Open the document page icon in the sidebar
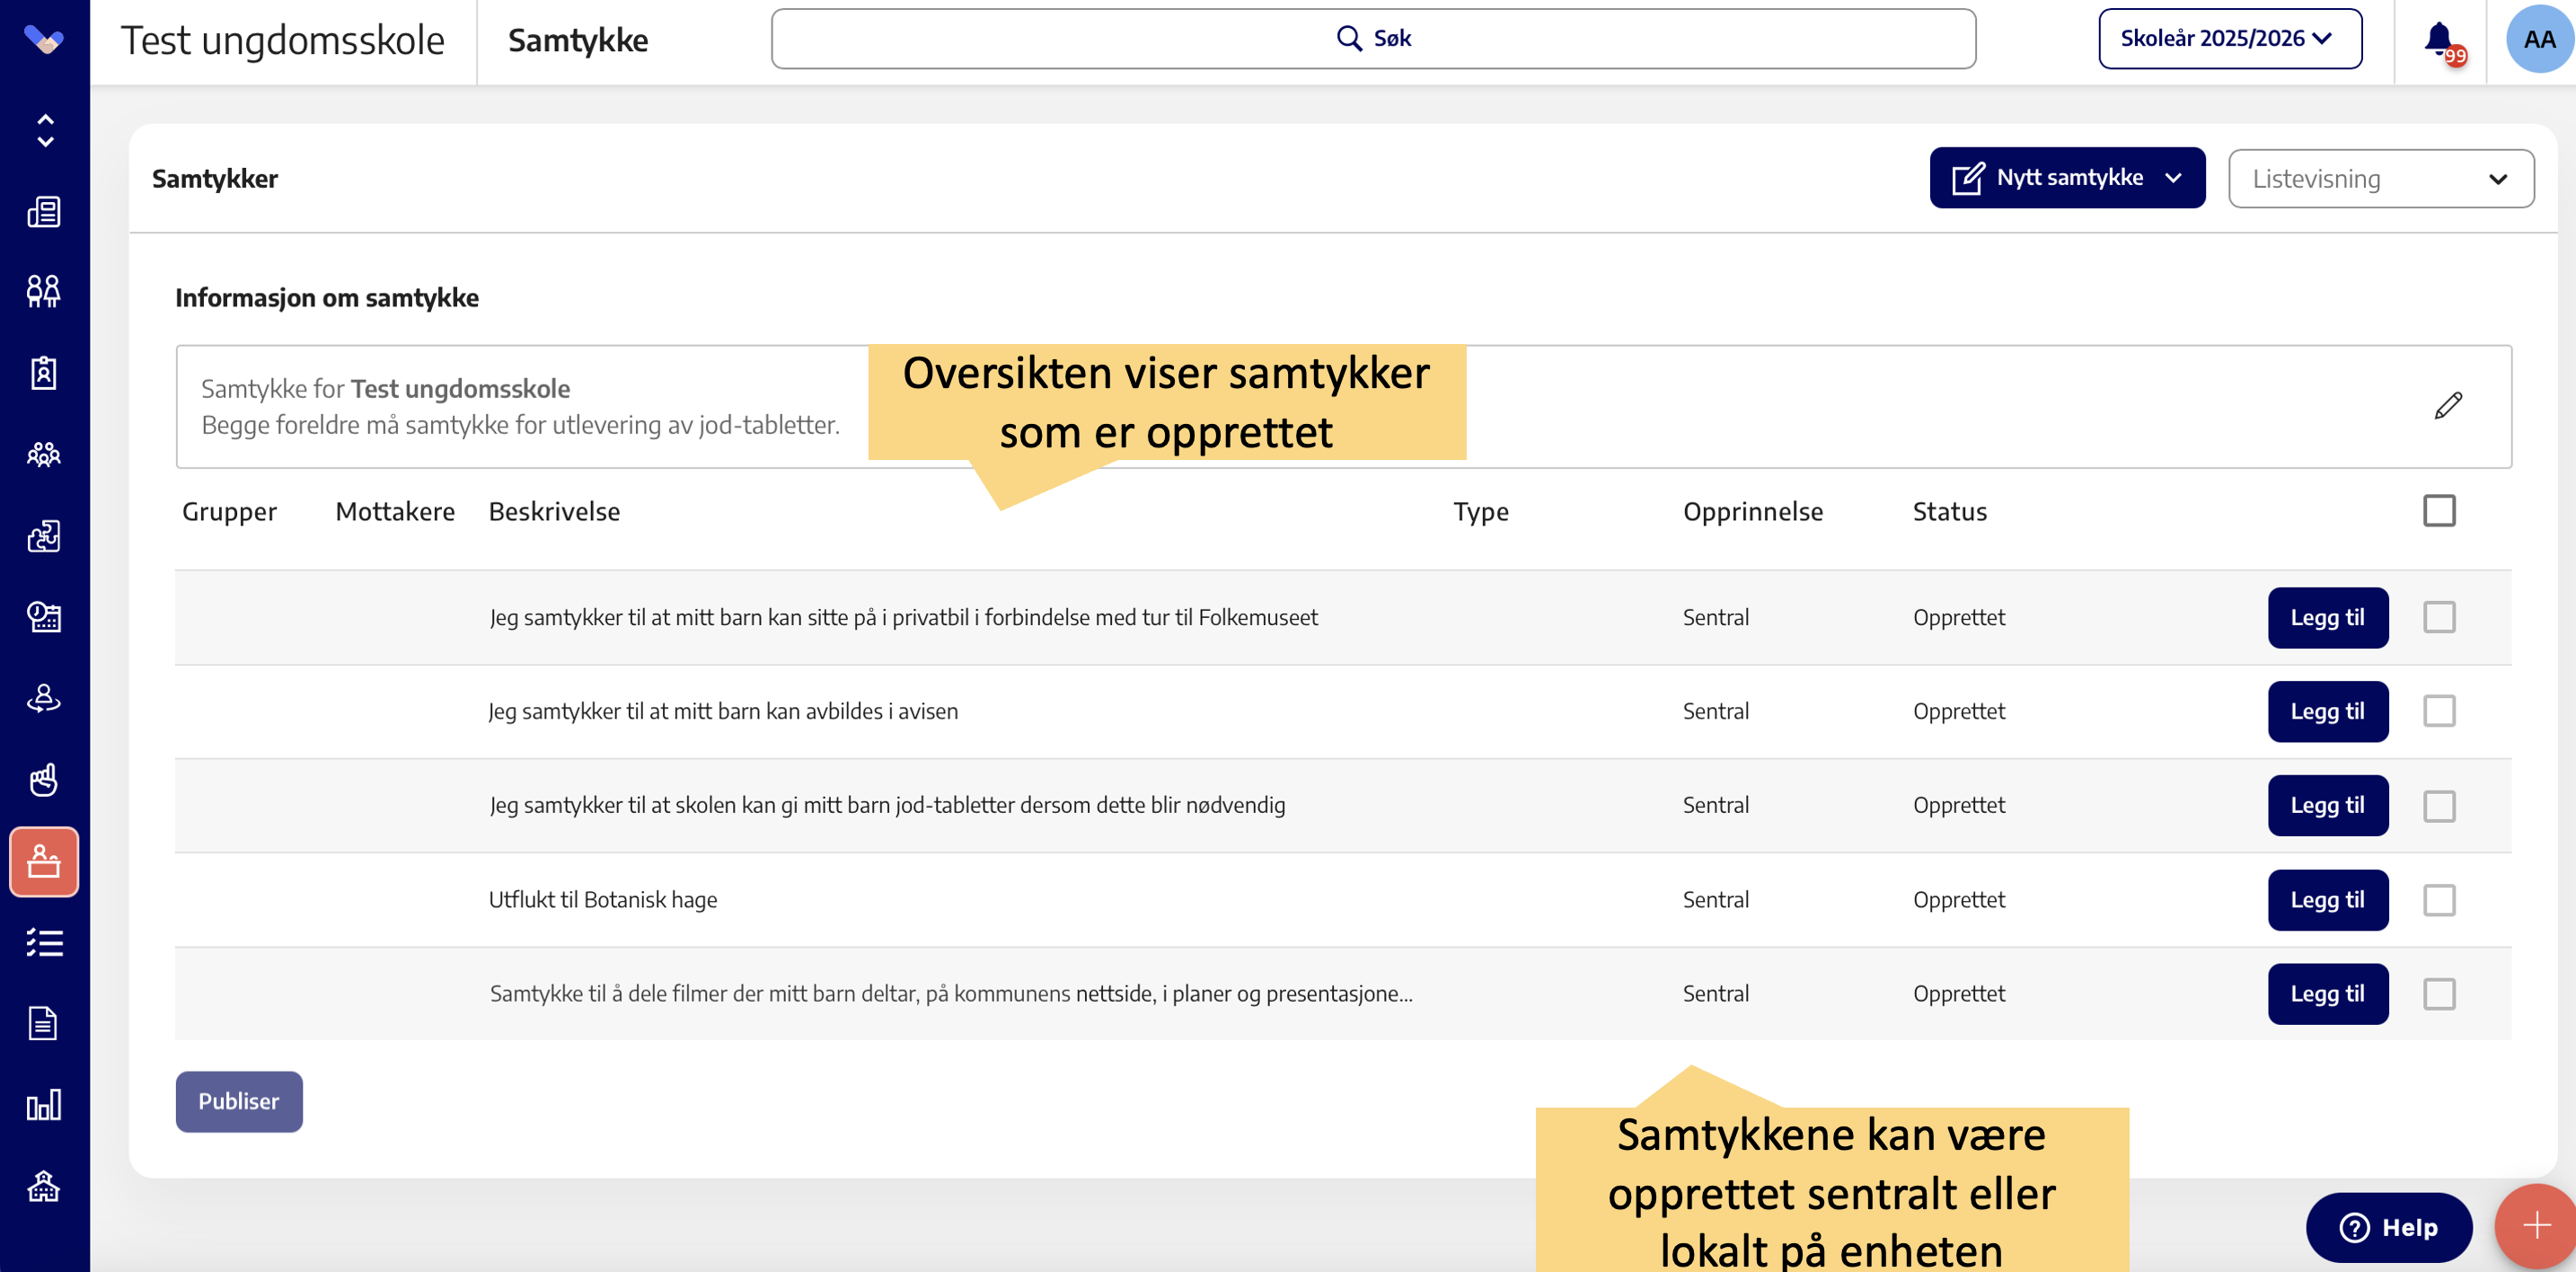This screenshot has width=2576, height=1272. [44, 1023]
